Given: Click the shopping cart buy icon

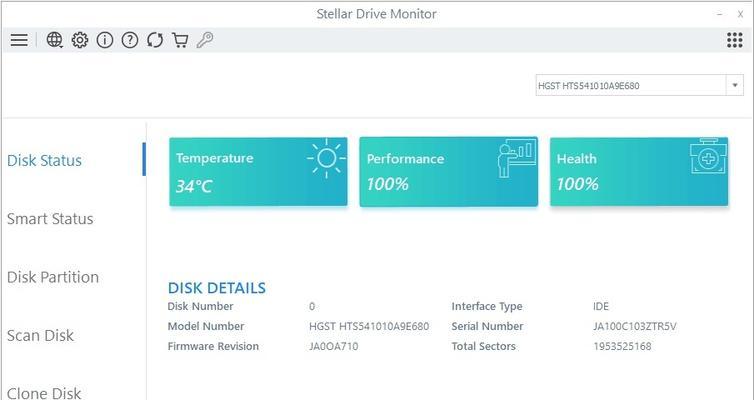Looking at the screenshot, I should [180, 40].
